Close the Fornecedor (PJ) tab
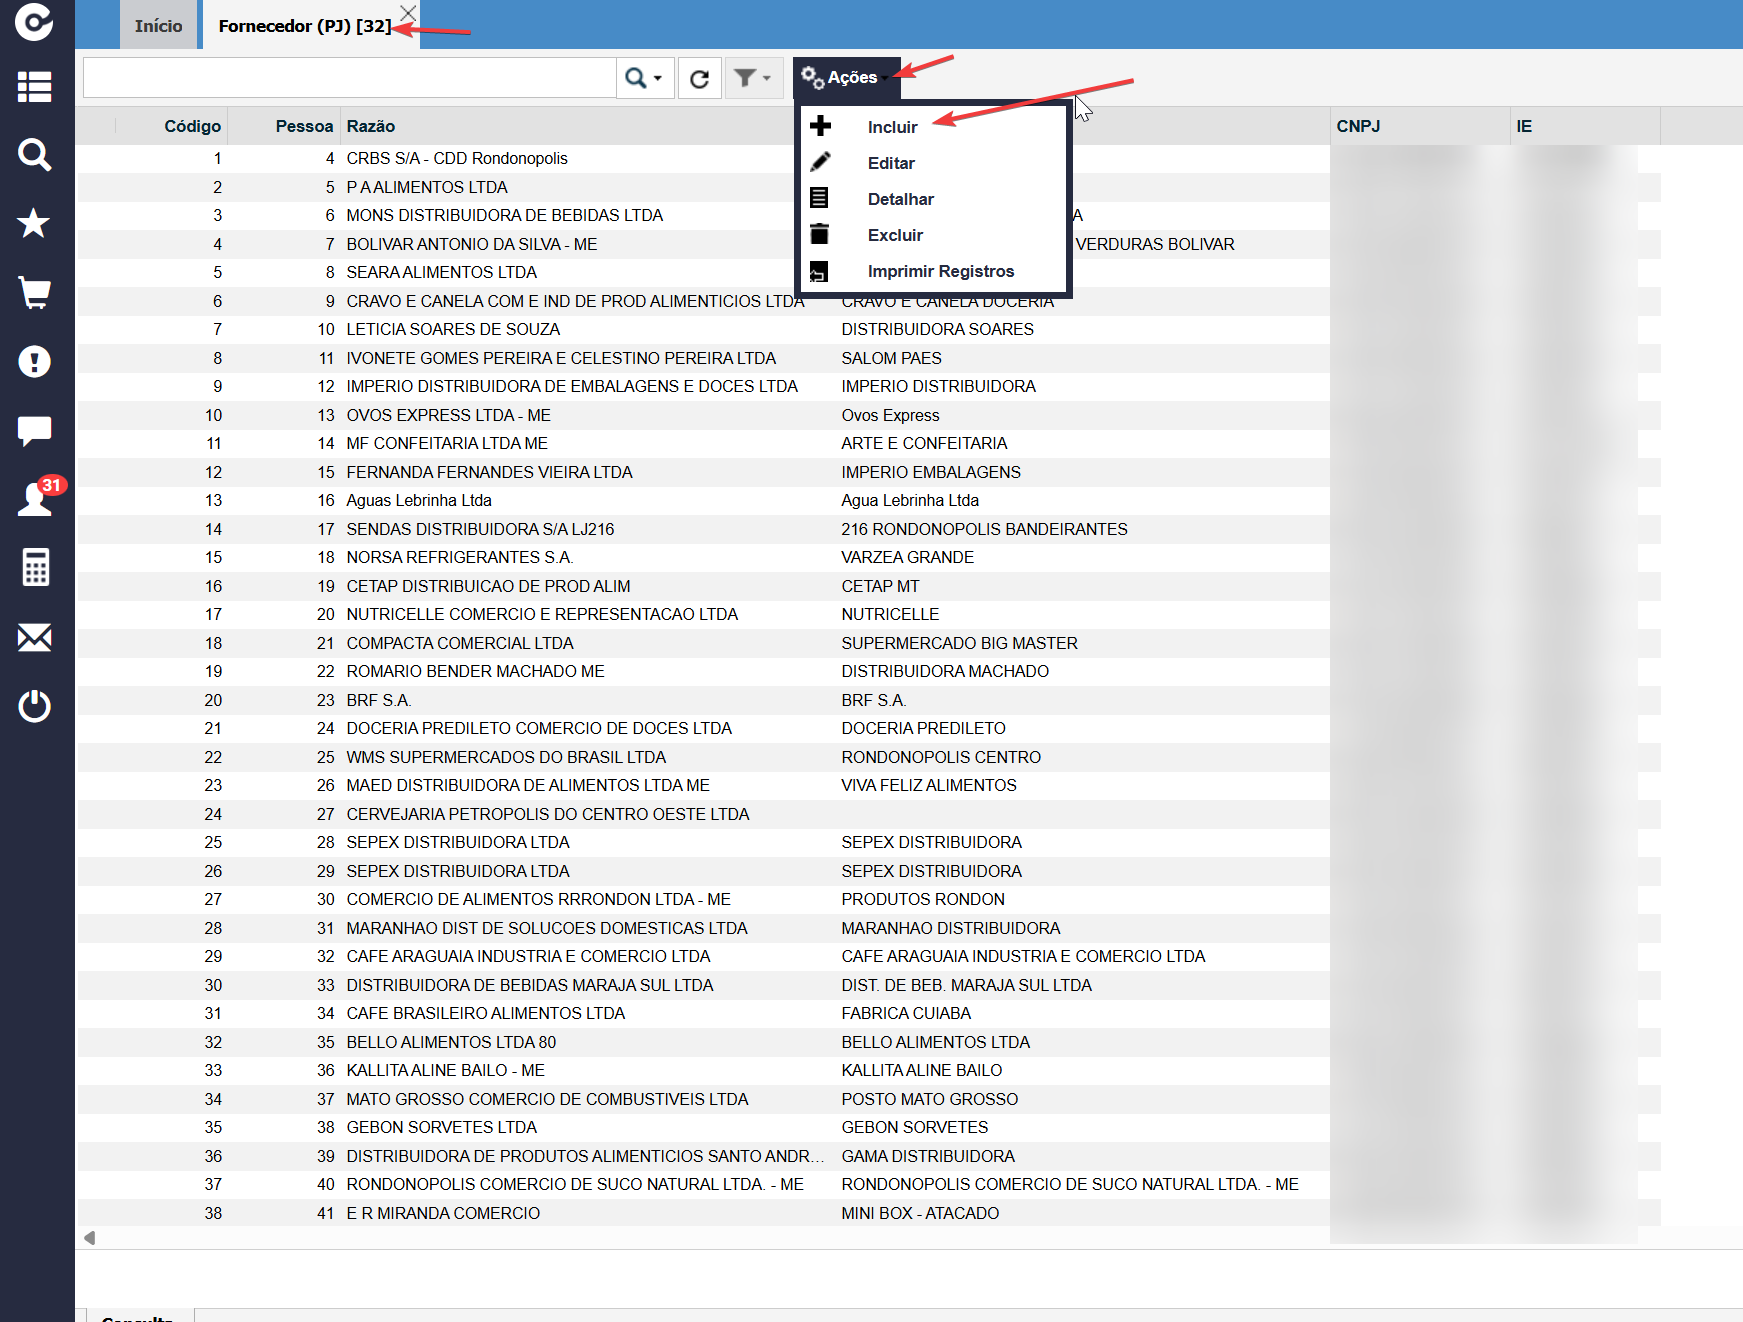The width and height of the screenshot is (1743, 1322). (408, 12)
